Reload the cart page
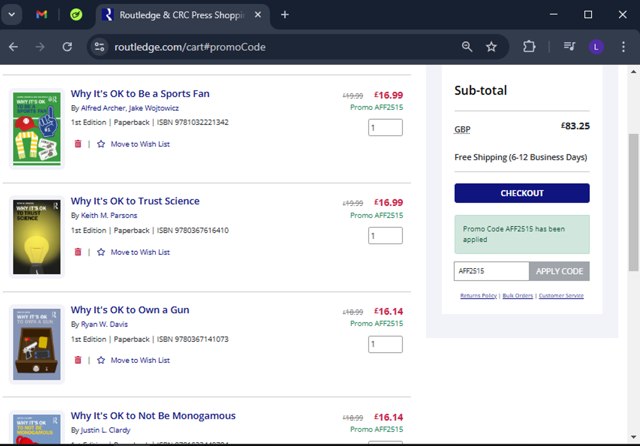The height and width of the screenshot is (446, 640). 67,47
